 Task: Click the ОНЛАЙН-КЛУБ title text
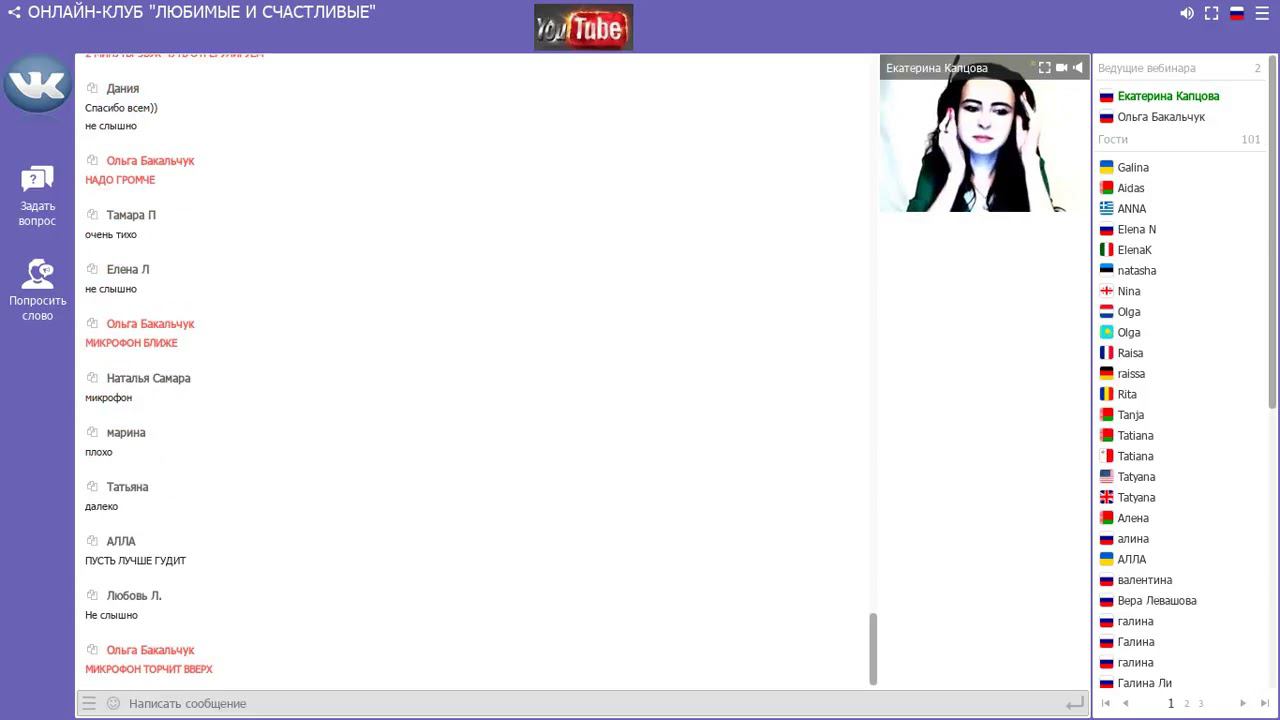202,13
